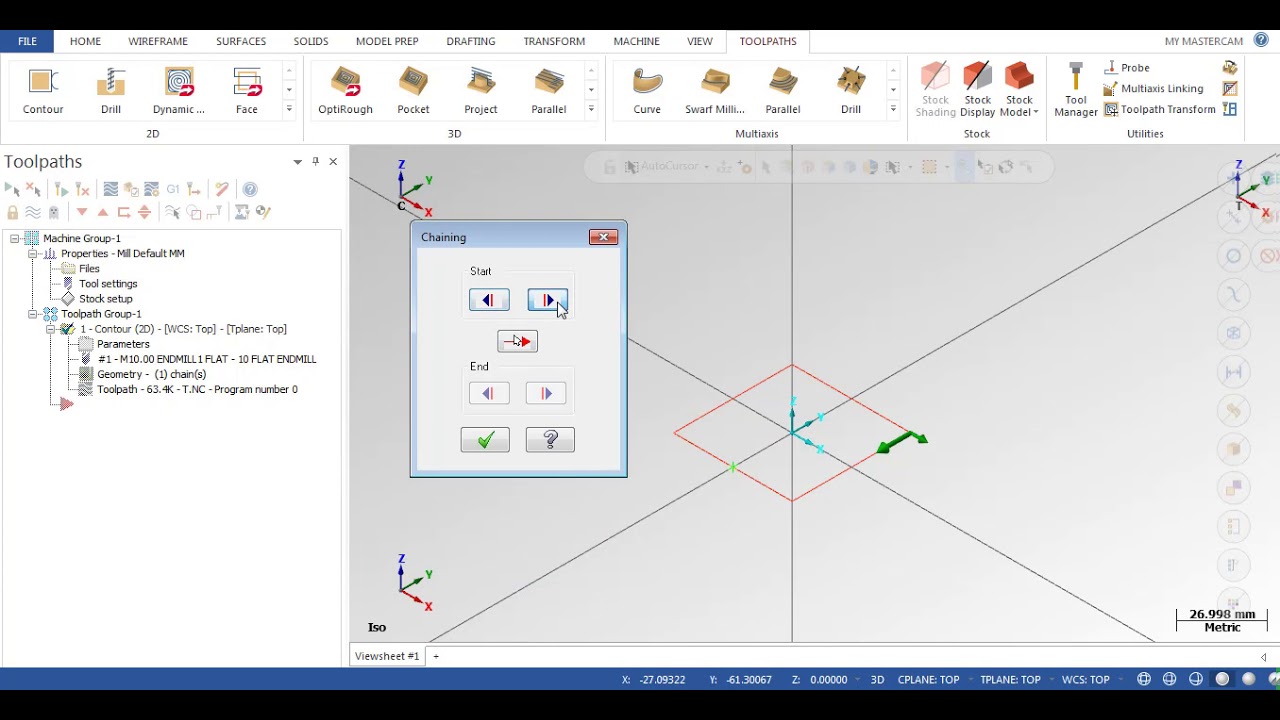Image resolution: width=1280 pixels, height=720 pixels.
Task: Open the SOLIDS ribbon tab
Action: [x=311, y=41]
